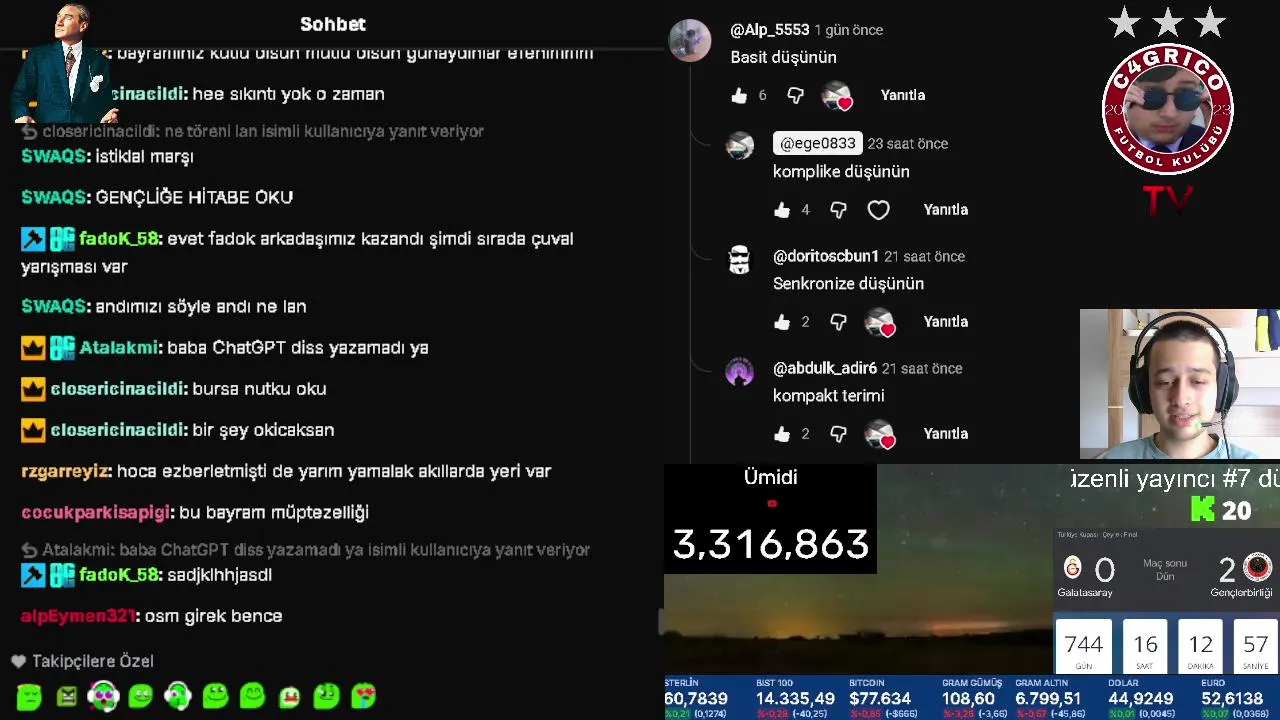
Task: Click the creator heart badge on @Alp_5553's comment
Action: coord(837,96)
